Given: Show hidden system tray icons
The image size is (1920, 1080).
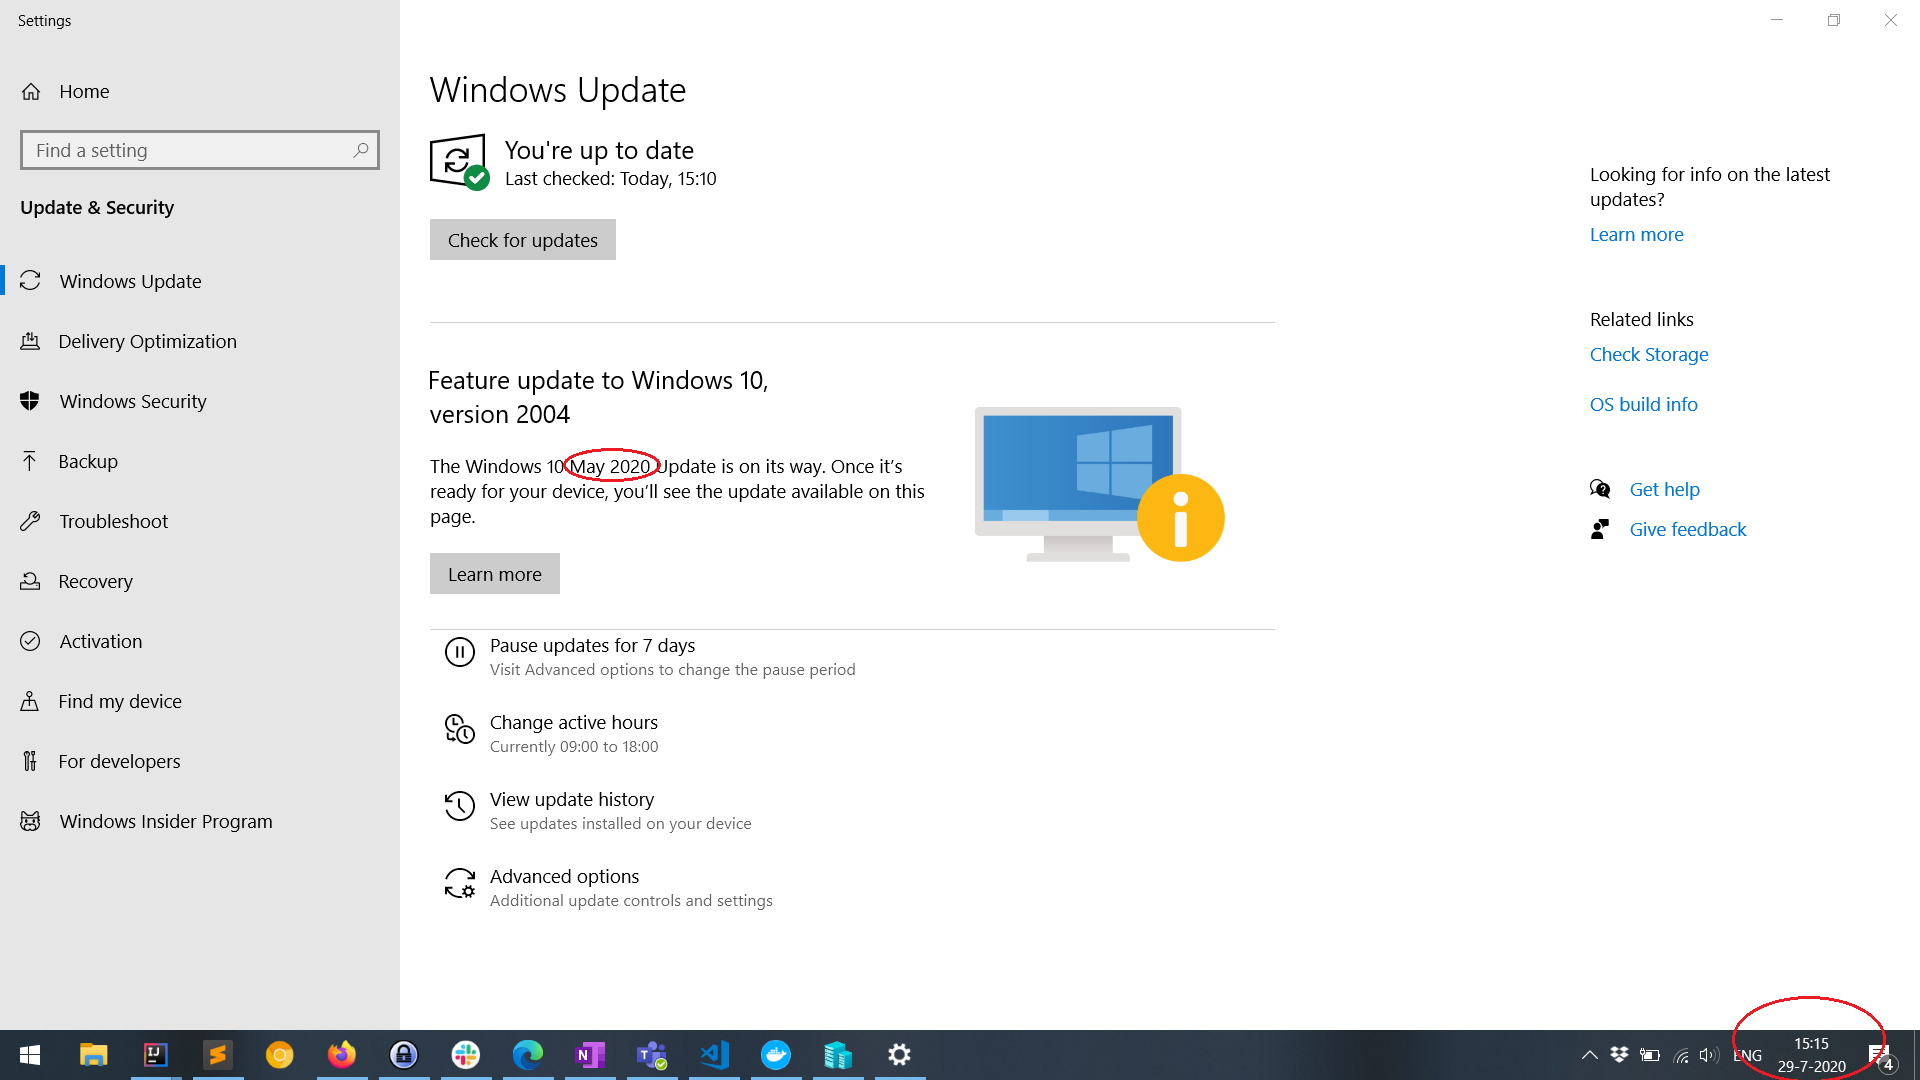Looking at the screenshot, I should point(1589,1055).
